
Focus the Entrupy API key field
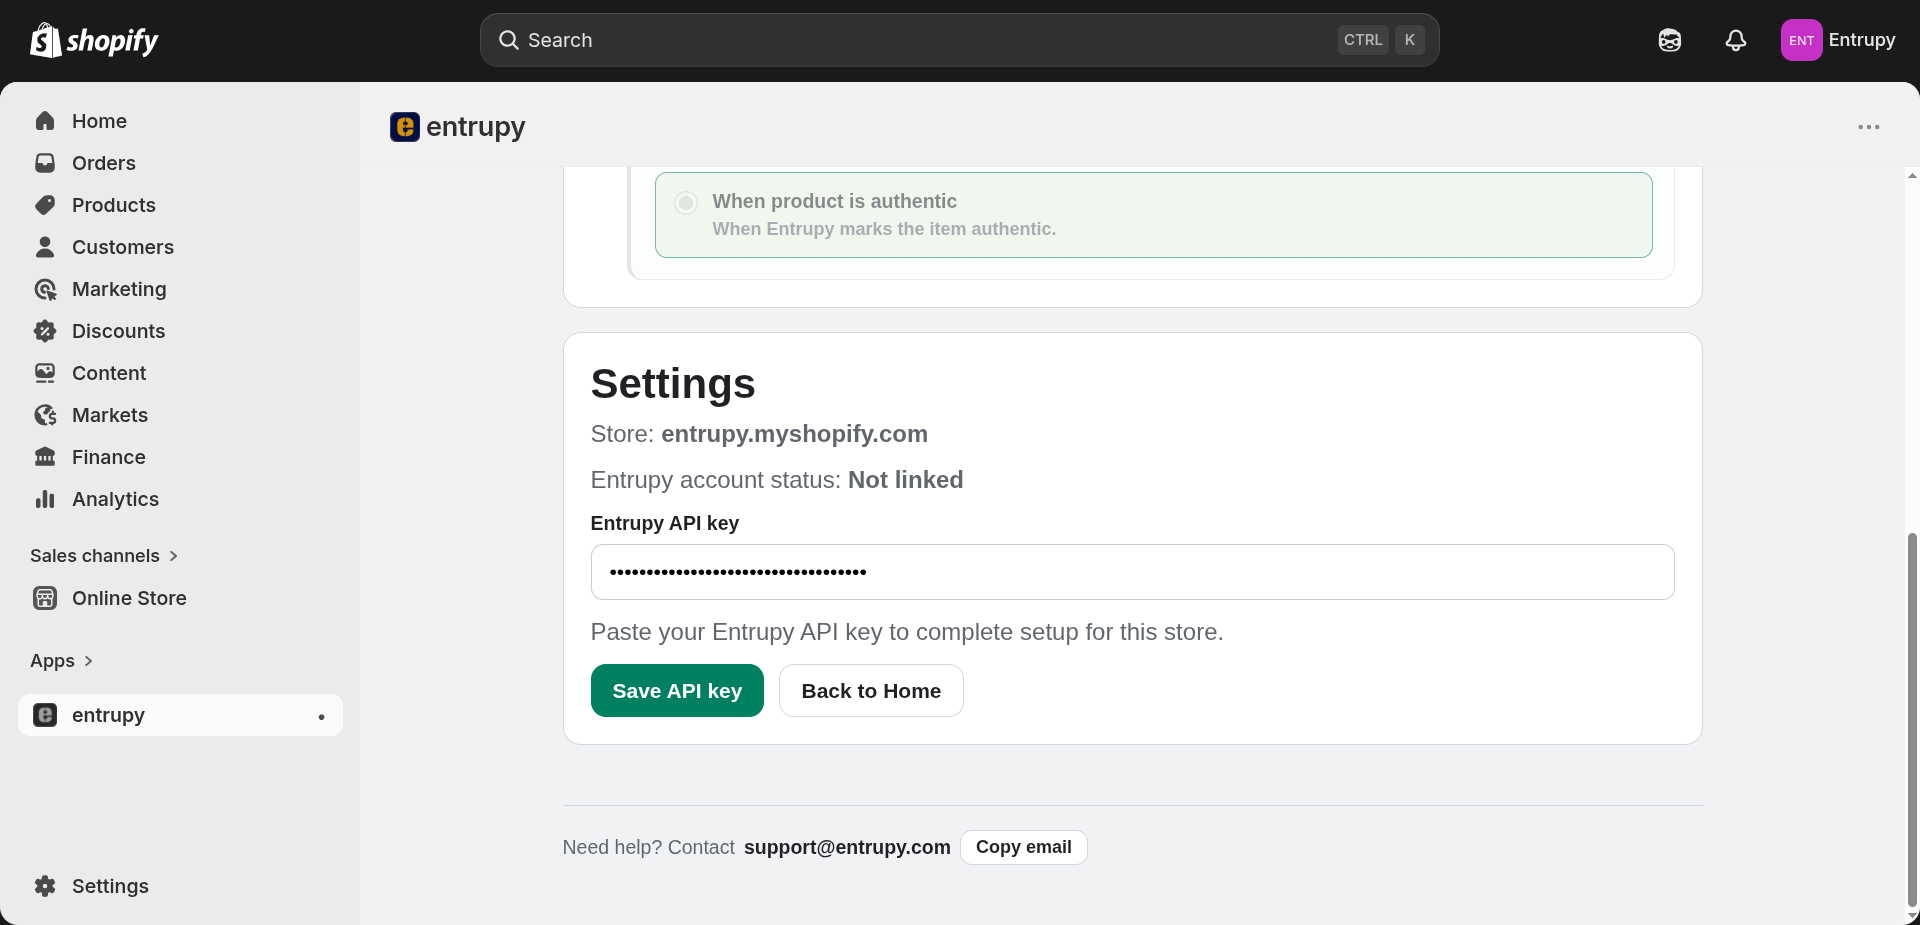(x=1132, y=572)
